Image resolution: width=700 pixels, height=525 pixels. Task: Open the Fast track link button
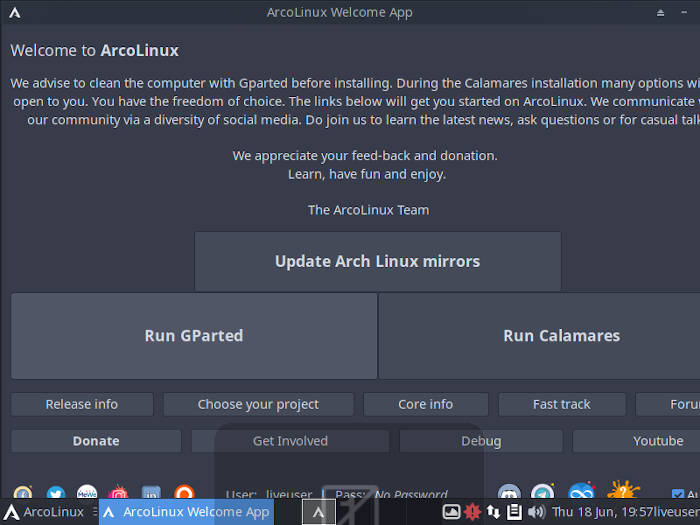pos(562,404)
